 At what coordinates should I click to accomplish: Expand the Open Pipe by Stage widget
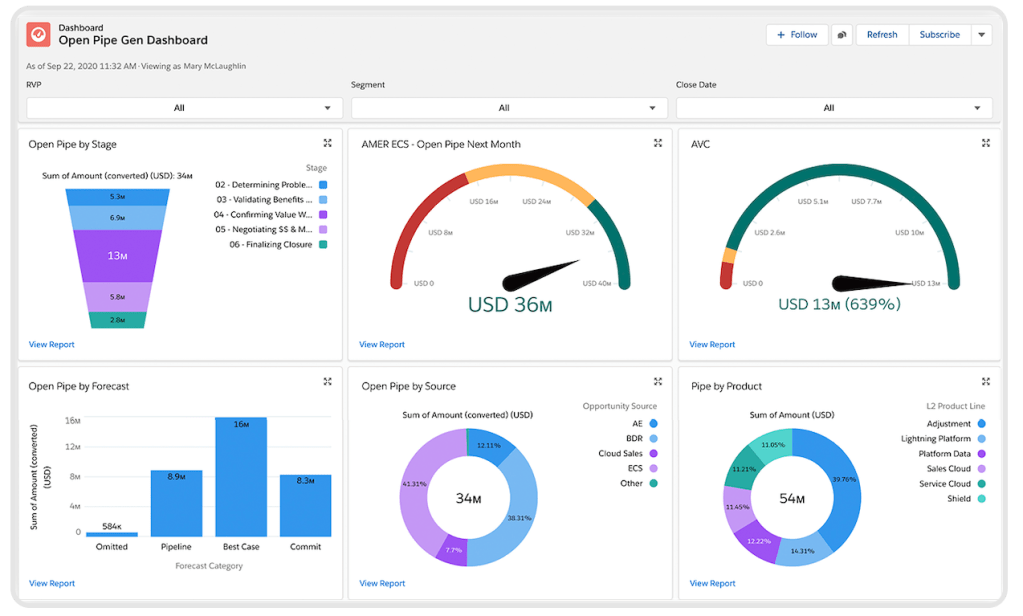click(x=327, y=142)
